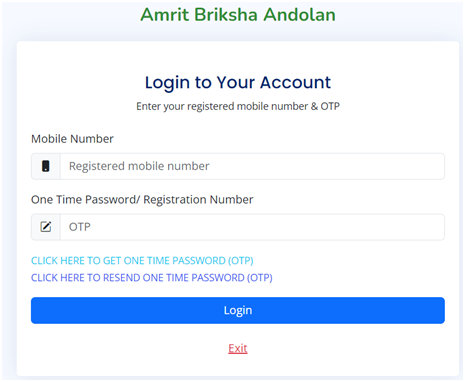Image resolution: width=465 pixels, height=382 pixels.
Task: Click the '(OTP)' text in the get password link
Action: click(241, 261)
